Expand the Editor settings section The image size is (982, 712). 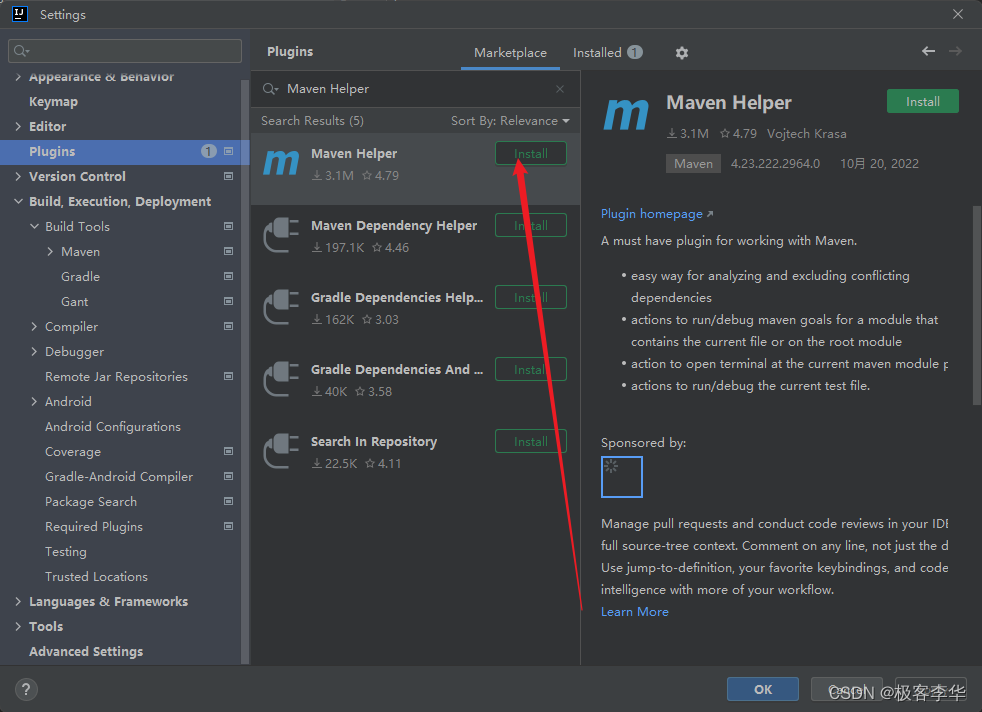click(18, 126)
